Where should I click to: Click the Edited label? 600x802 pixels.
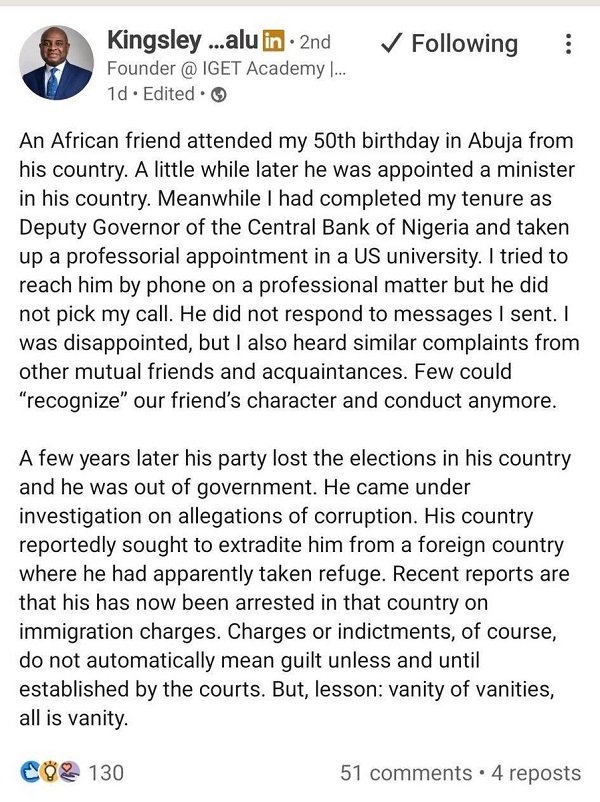point(167,94)
